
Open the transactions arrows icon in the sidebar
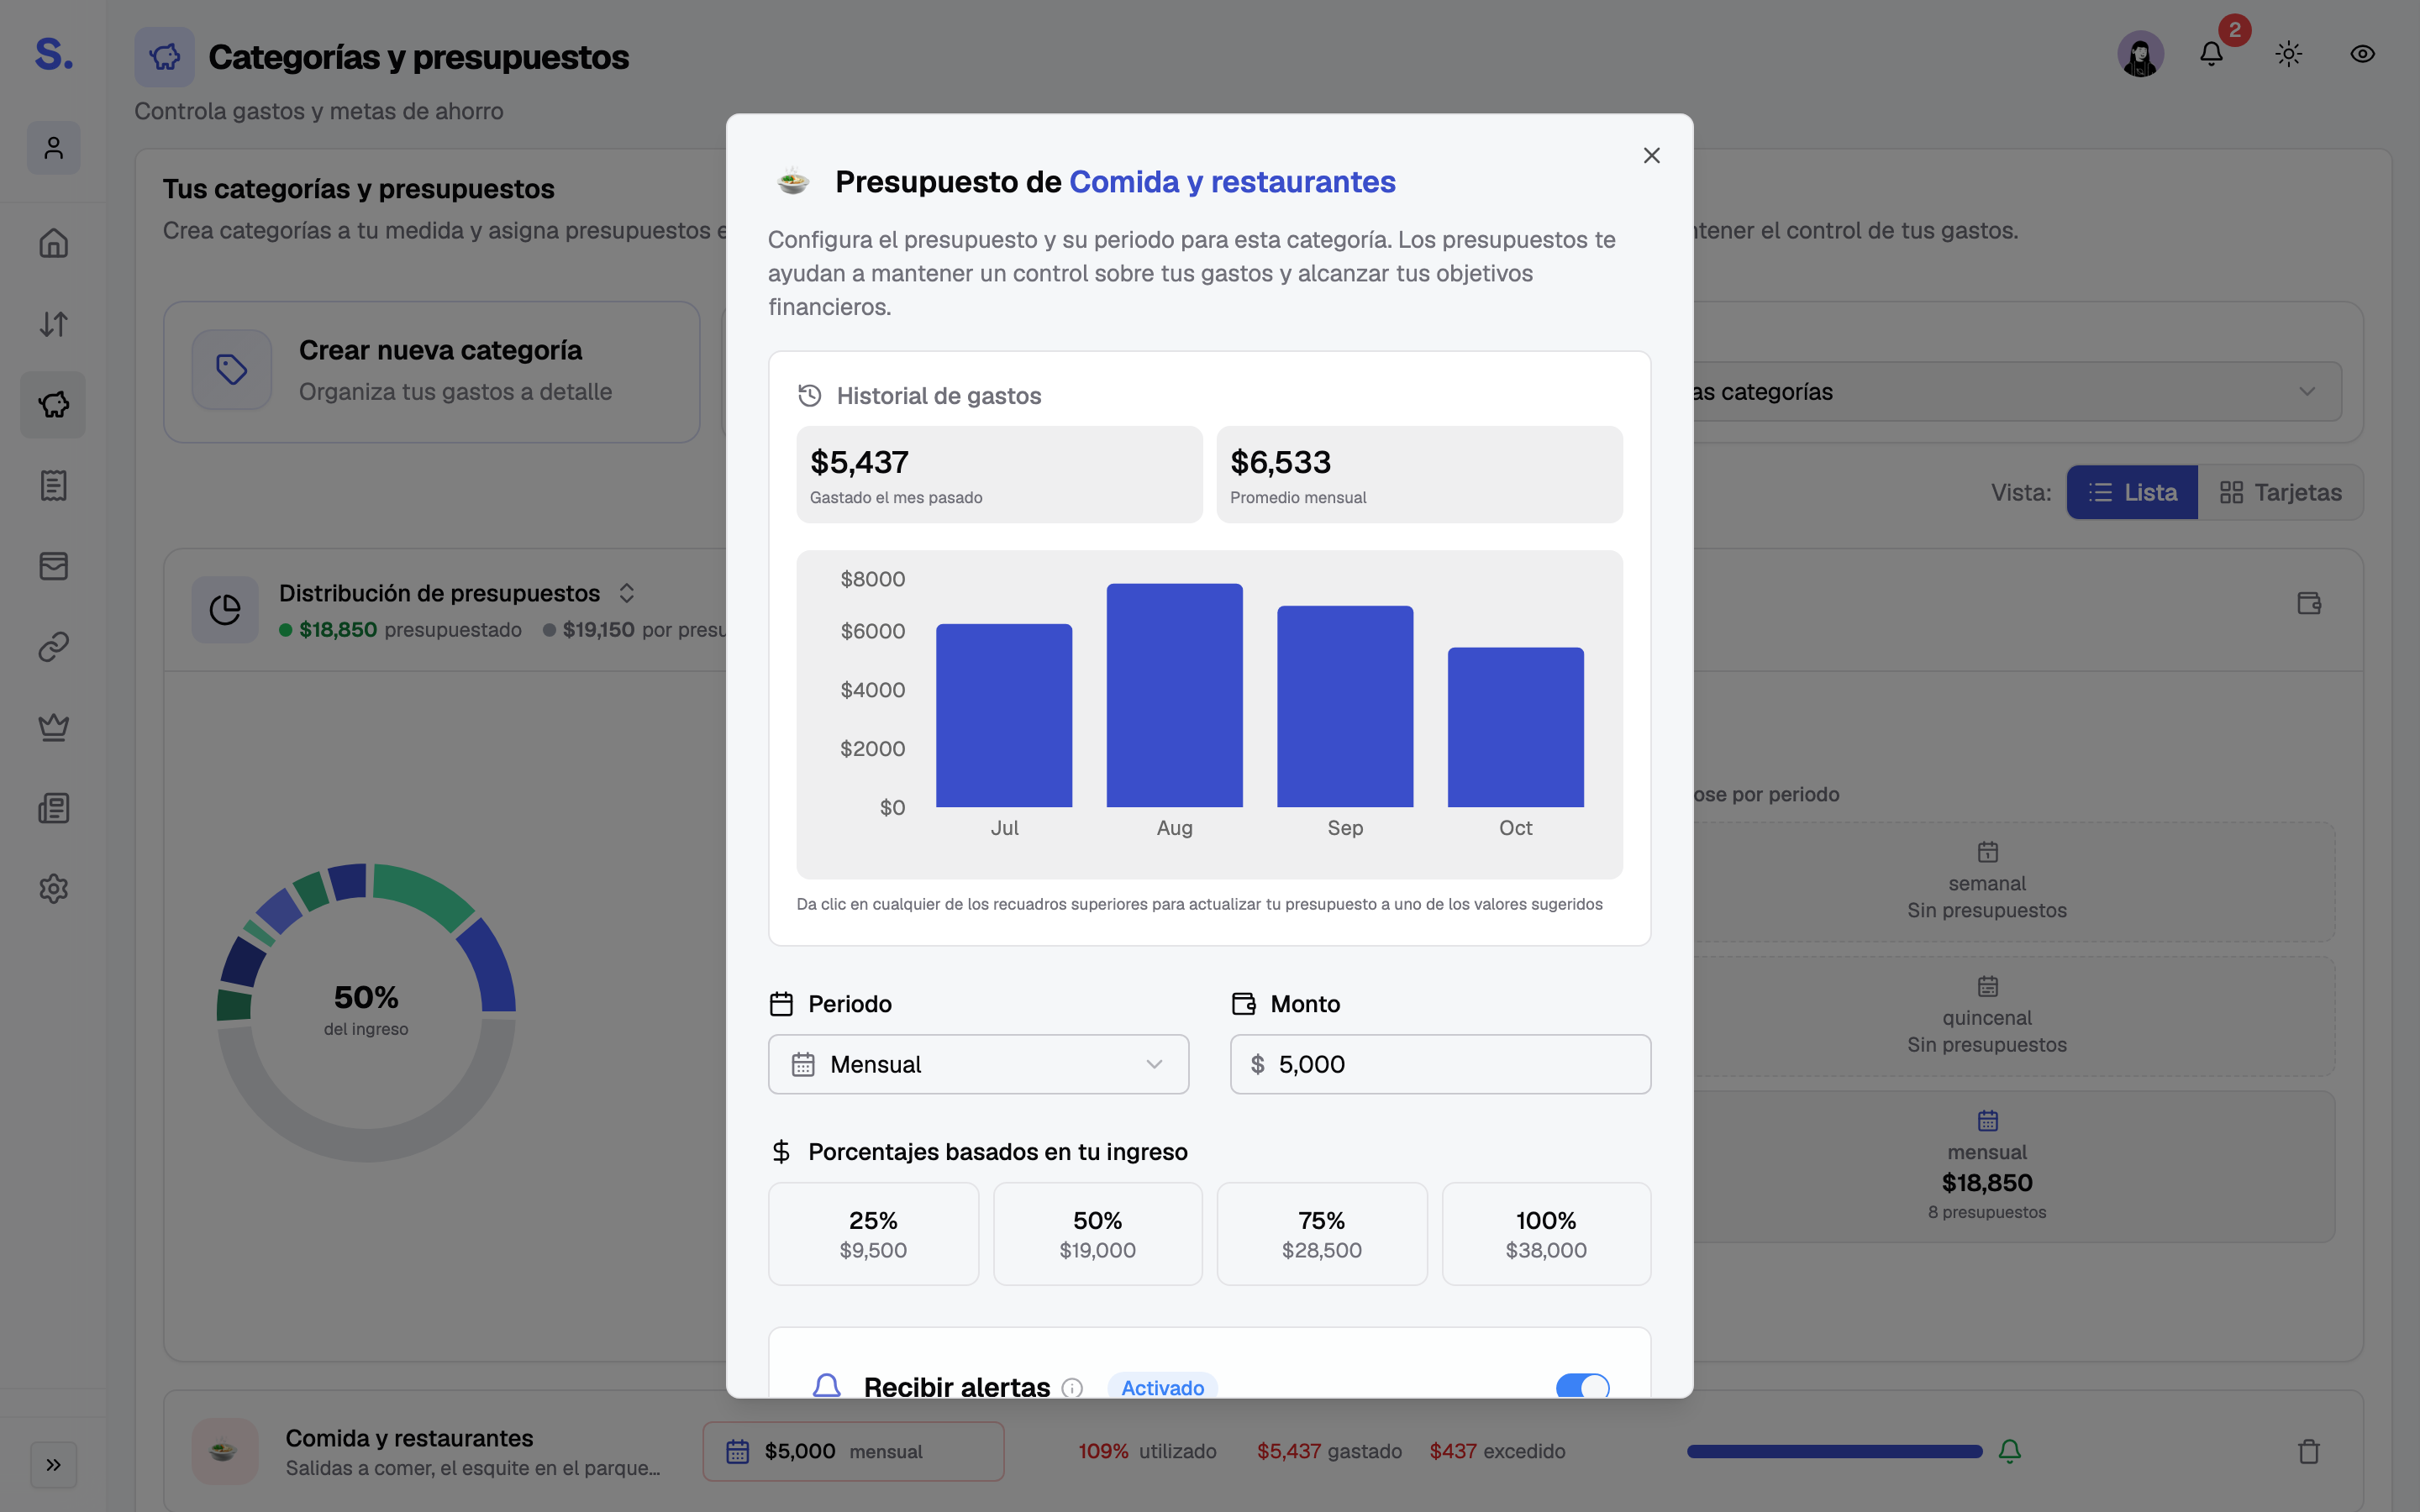click(53, 324)
